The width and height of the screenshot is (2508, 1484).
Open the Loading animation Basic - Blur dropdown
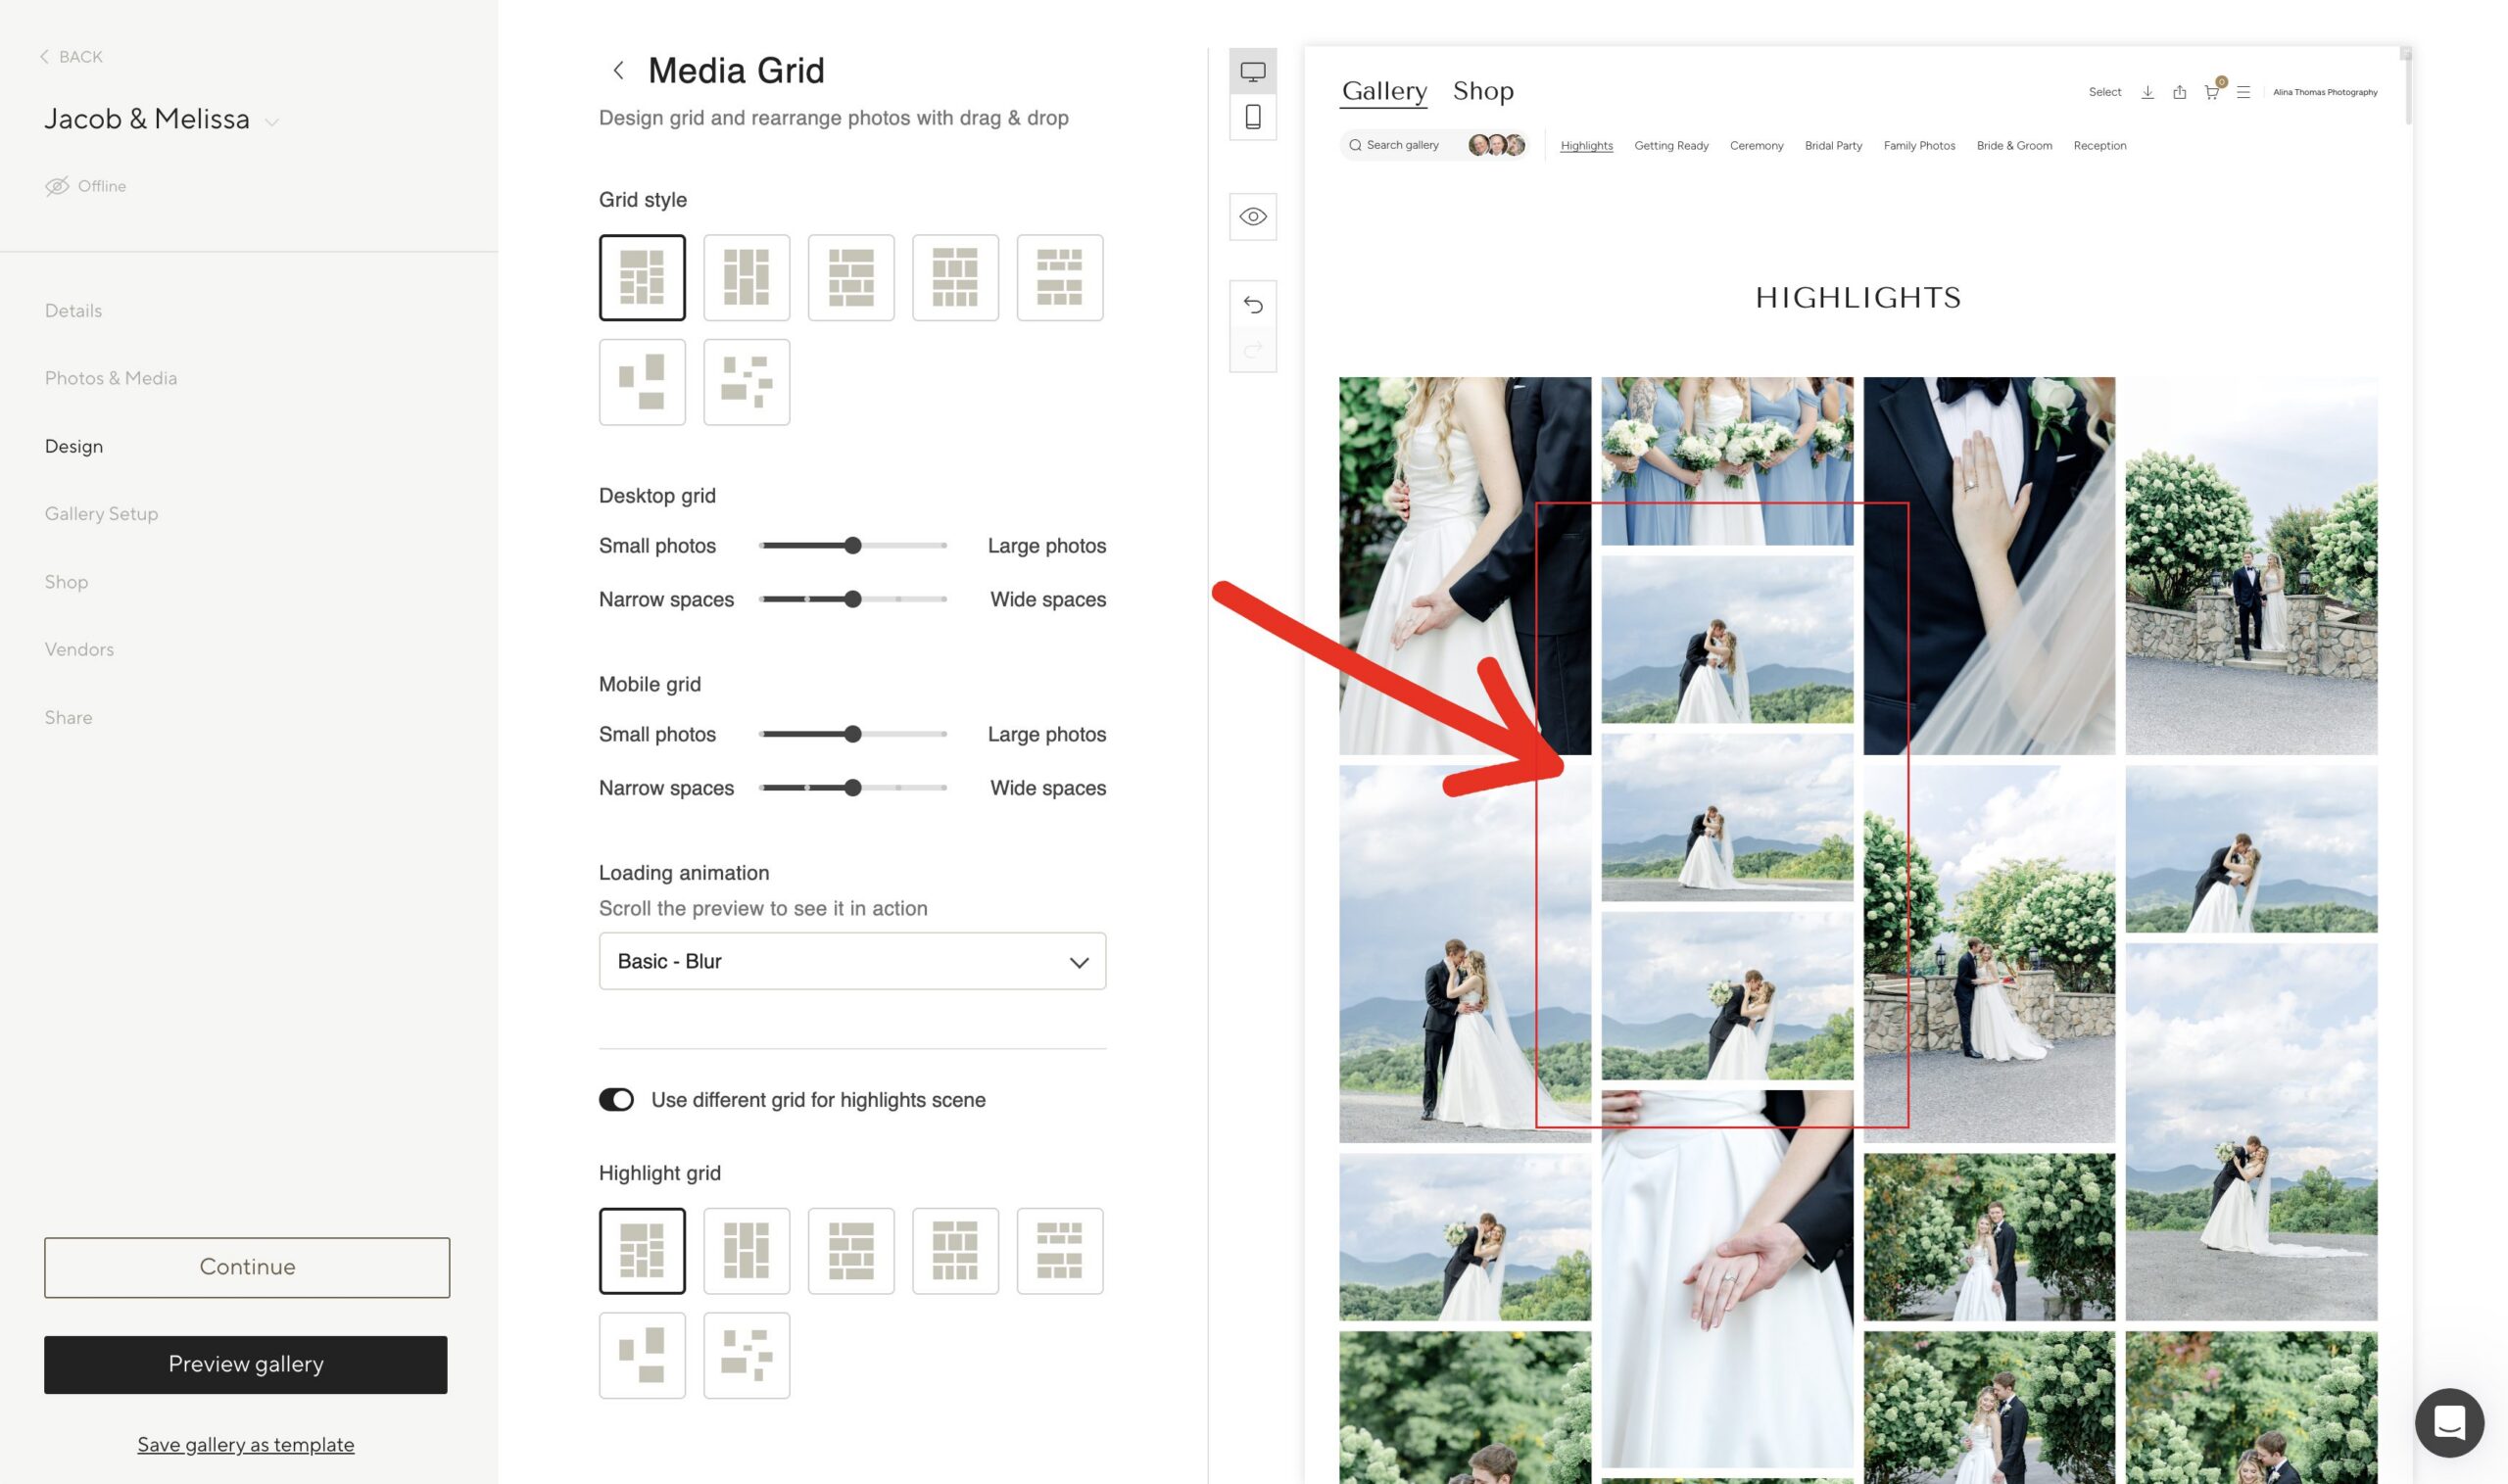852,961
